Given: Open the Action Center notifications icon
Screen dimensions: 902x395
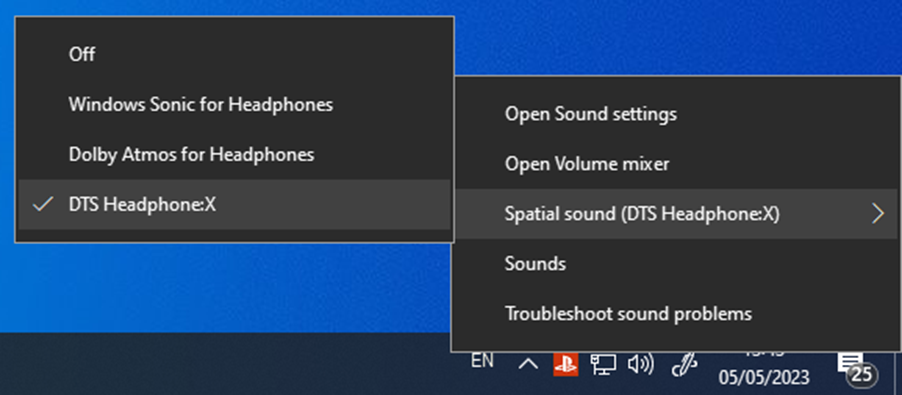Looking at the screenshot, I should (850, 365).
